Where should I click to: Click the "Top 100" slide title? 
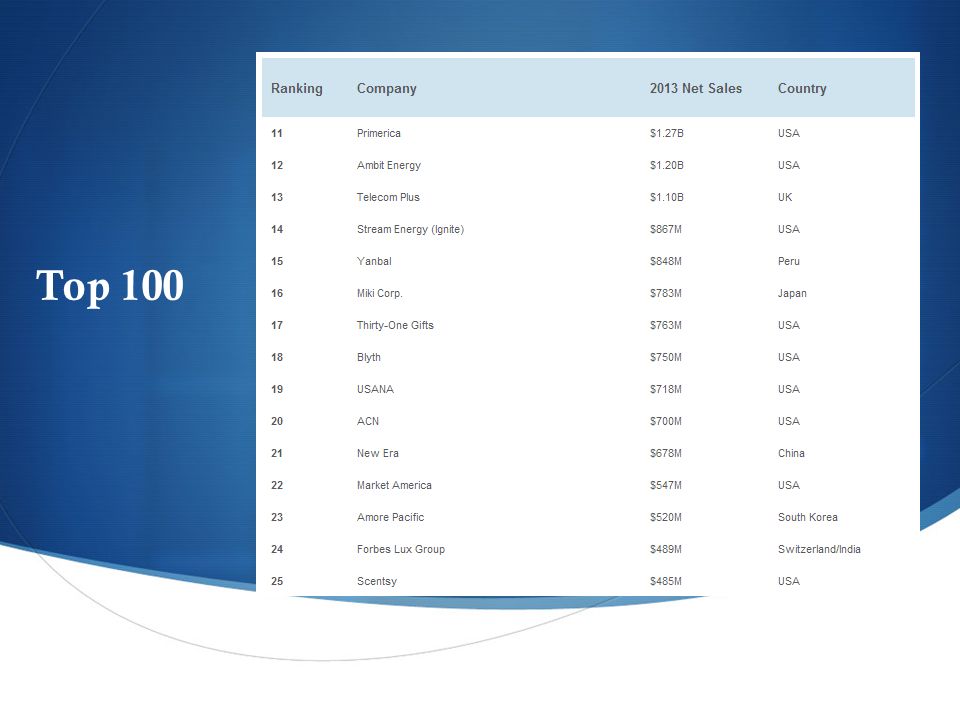tap(110, 286)
